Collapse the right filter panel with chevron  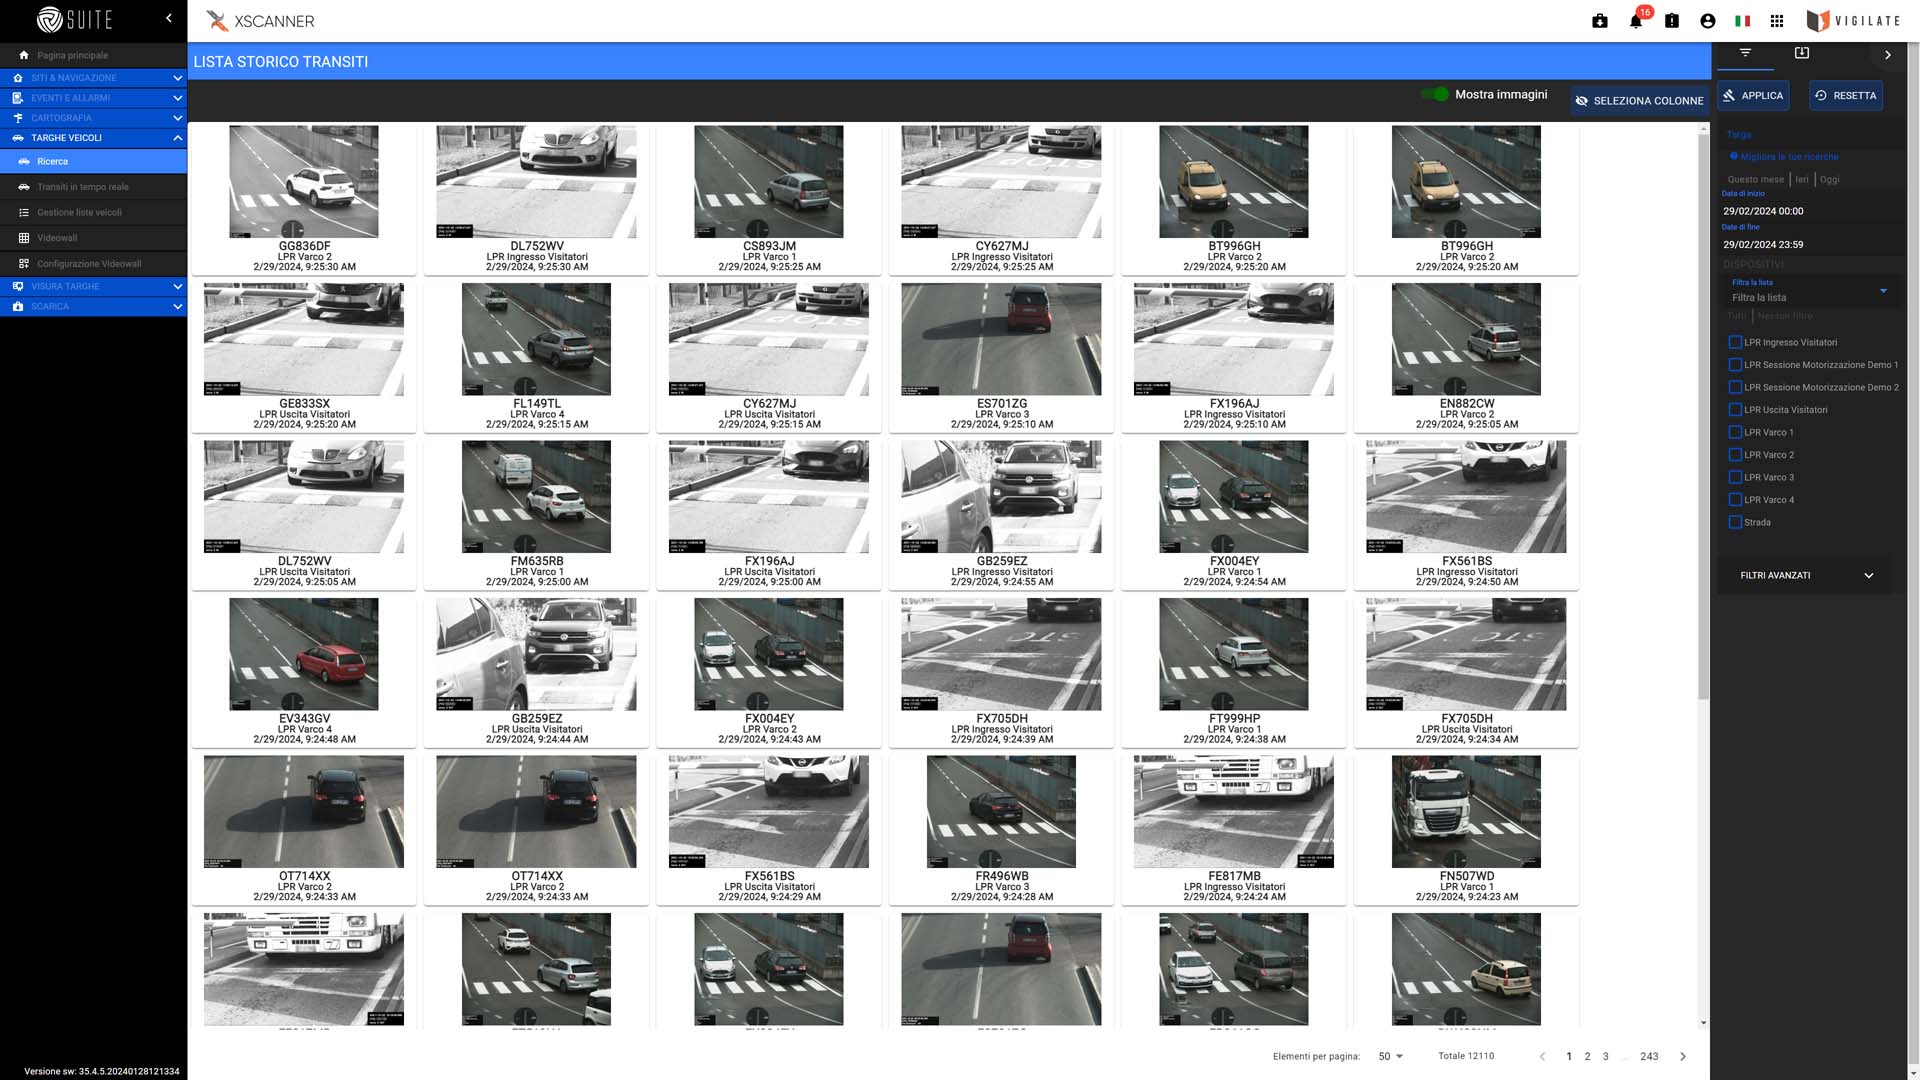1887,55
